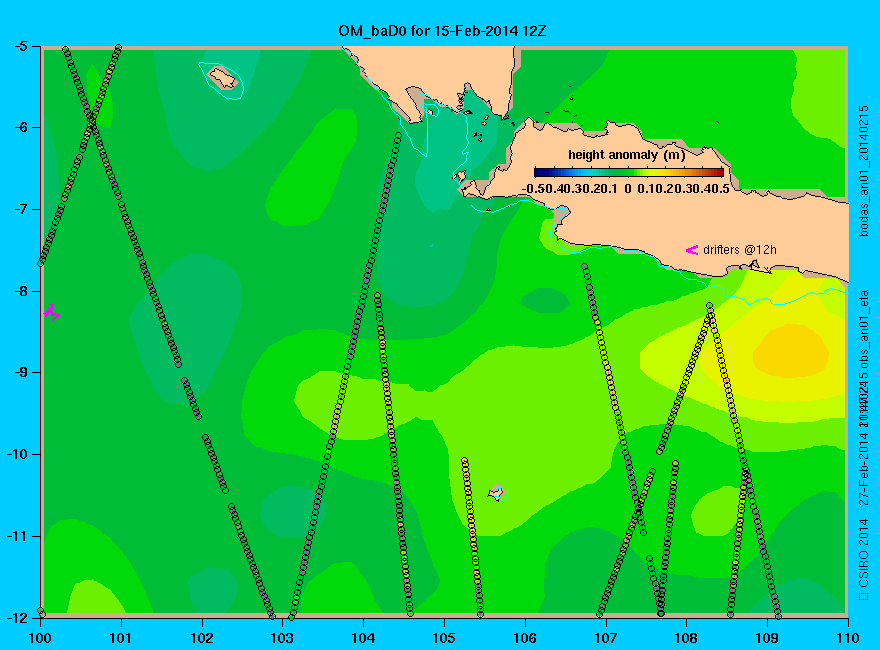Viewport: 880px width, 650px height.
Task: Click the '-5' latitude axis label
Action: tap(20, 46)
